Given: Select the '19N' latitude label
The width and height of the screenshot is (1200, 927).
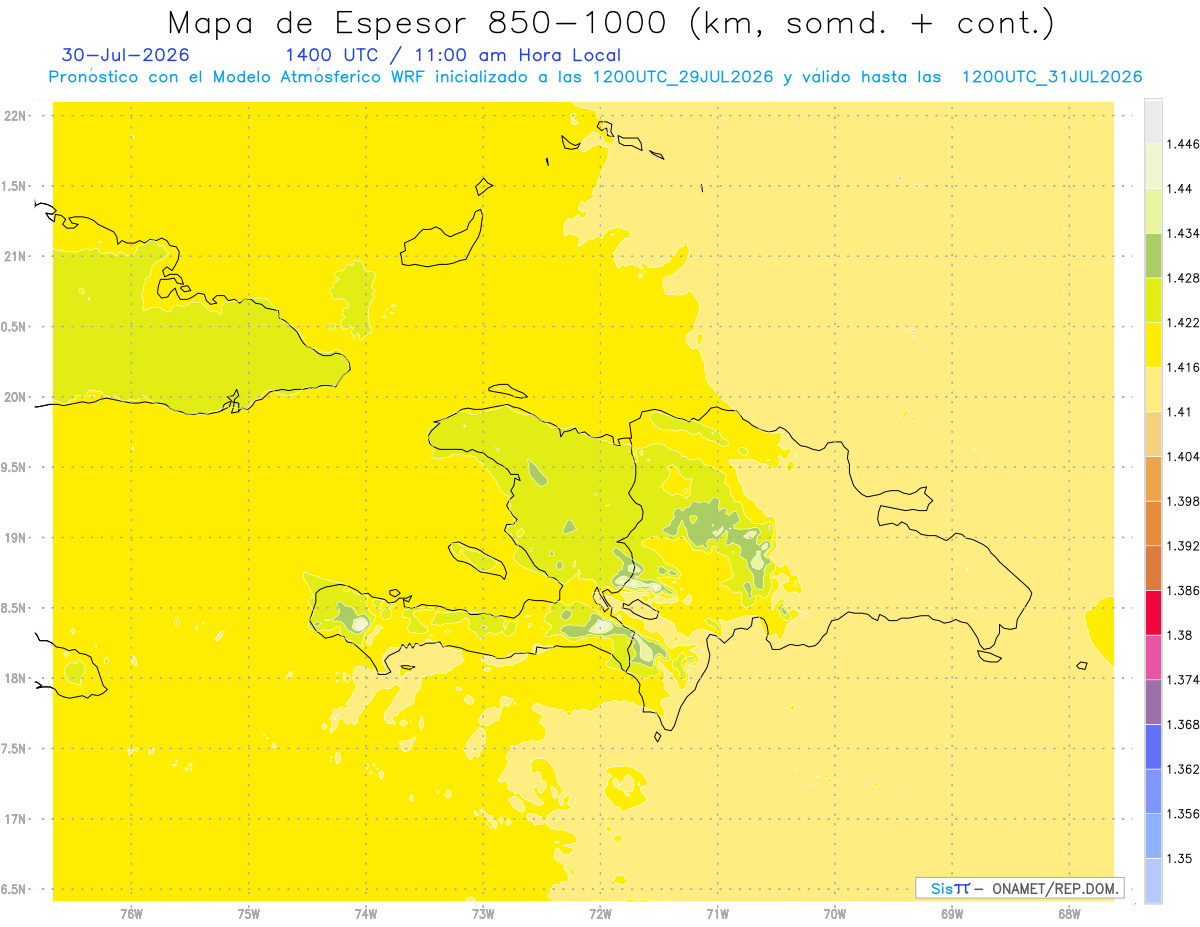Looking at the screenshot, I should (x=15, y=538).
